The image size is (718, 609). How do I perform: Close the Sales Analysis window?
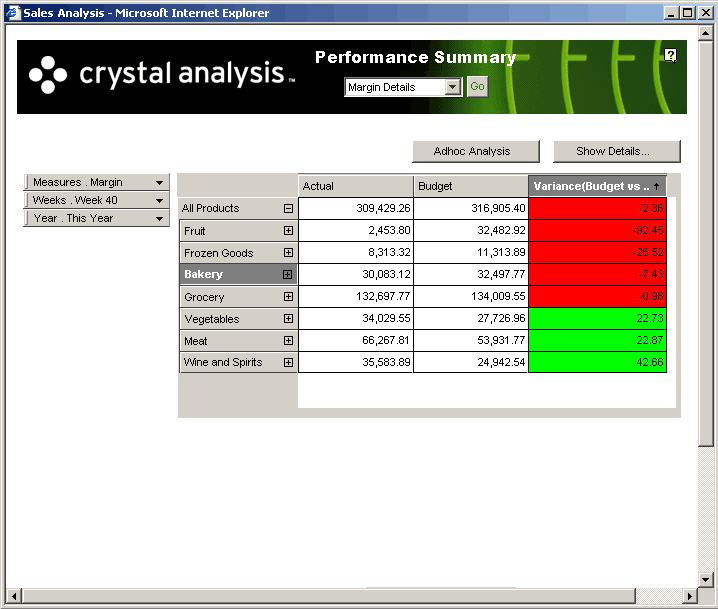tap(705, 13)
